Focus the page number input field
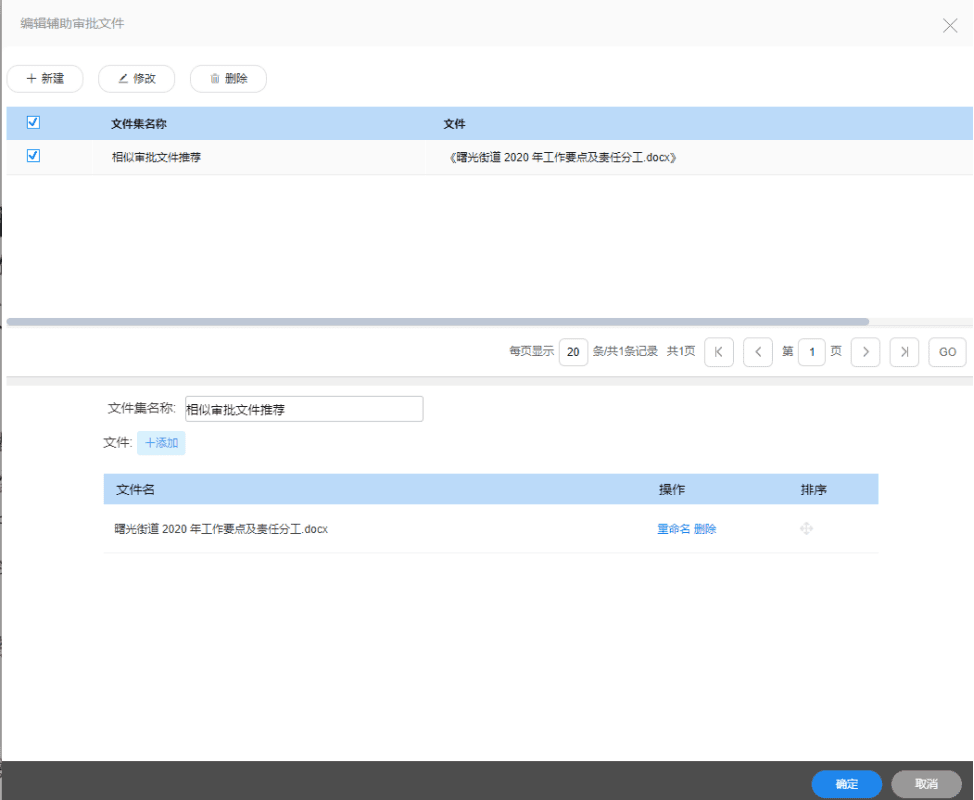Viewport: 974px width, 800px height. tap(811, 352)
